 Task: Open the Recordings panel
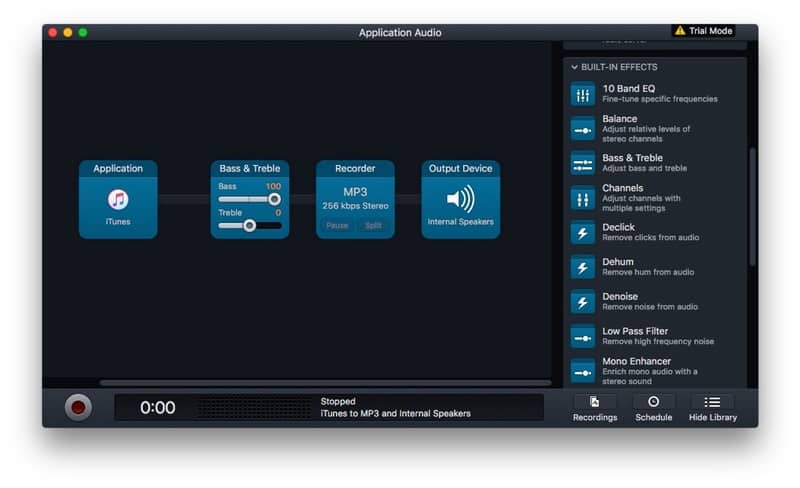(x=595, y=408)
